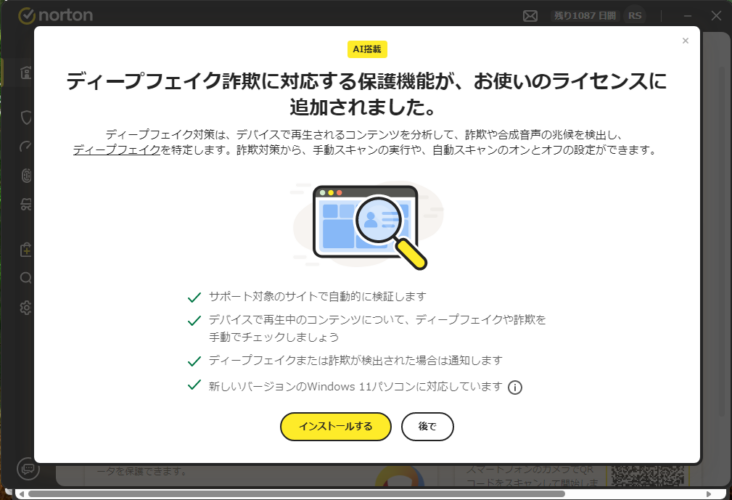Screen dimensions: 732x500
Task: Choose the 後で button
Action: (427, 426)
